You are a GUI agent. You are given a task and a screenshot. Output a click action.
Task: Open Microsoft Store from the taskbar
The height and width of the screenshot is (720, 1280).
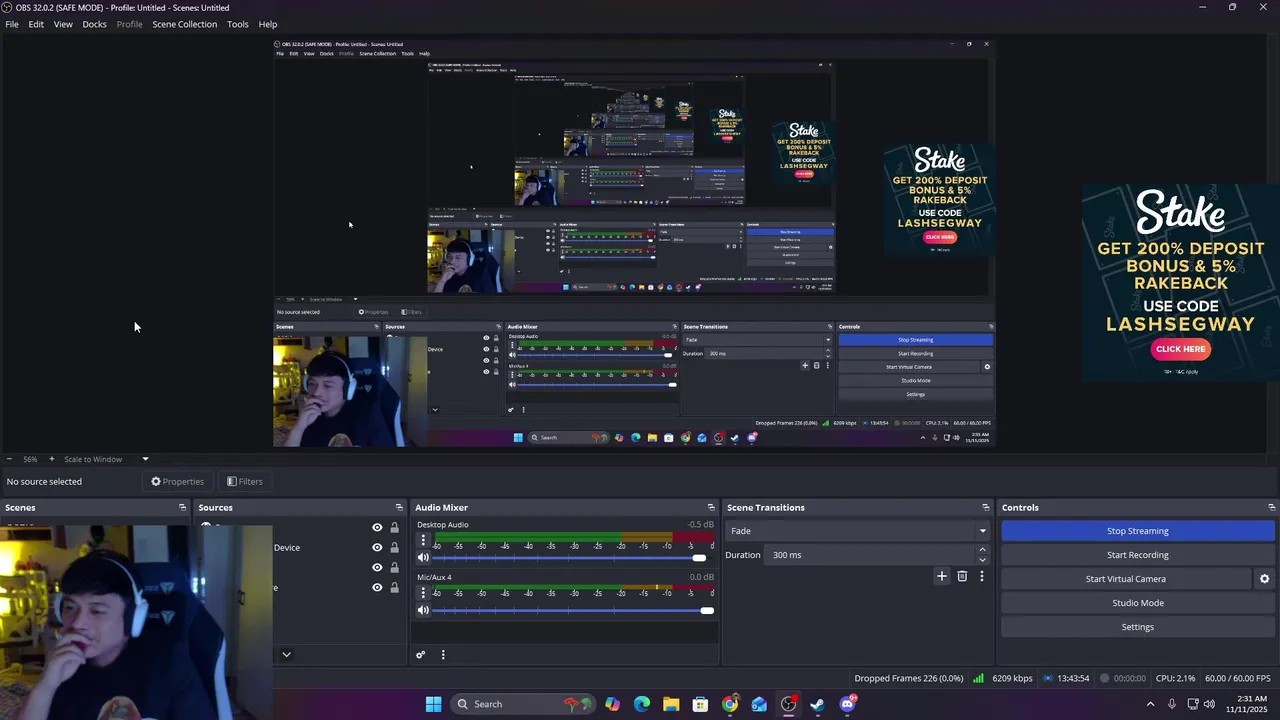click(700, 704)
